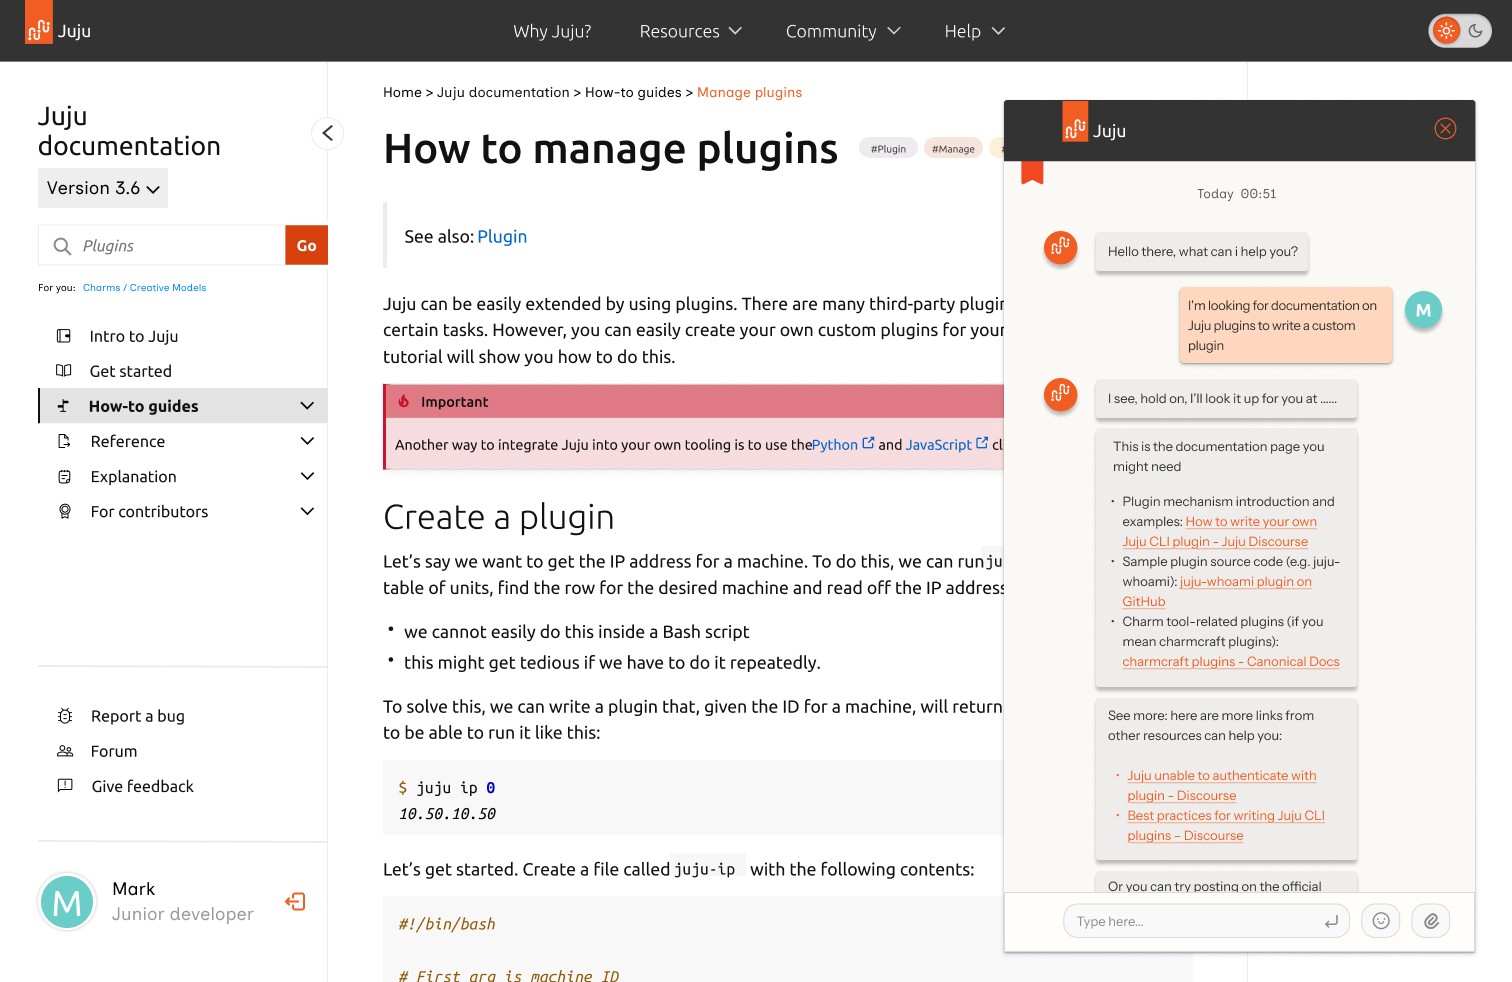Close the Juju chat panel
Image resolution: width=1512 pixels, height=982 pixels.
point(1445,128)
